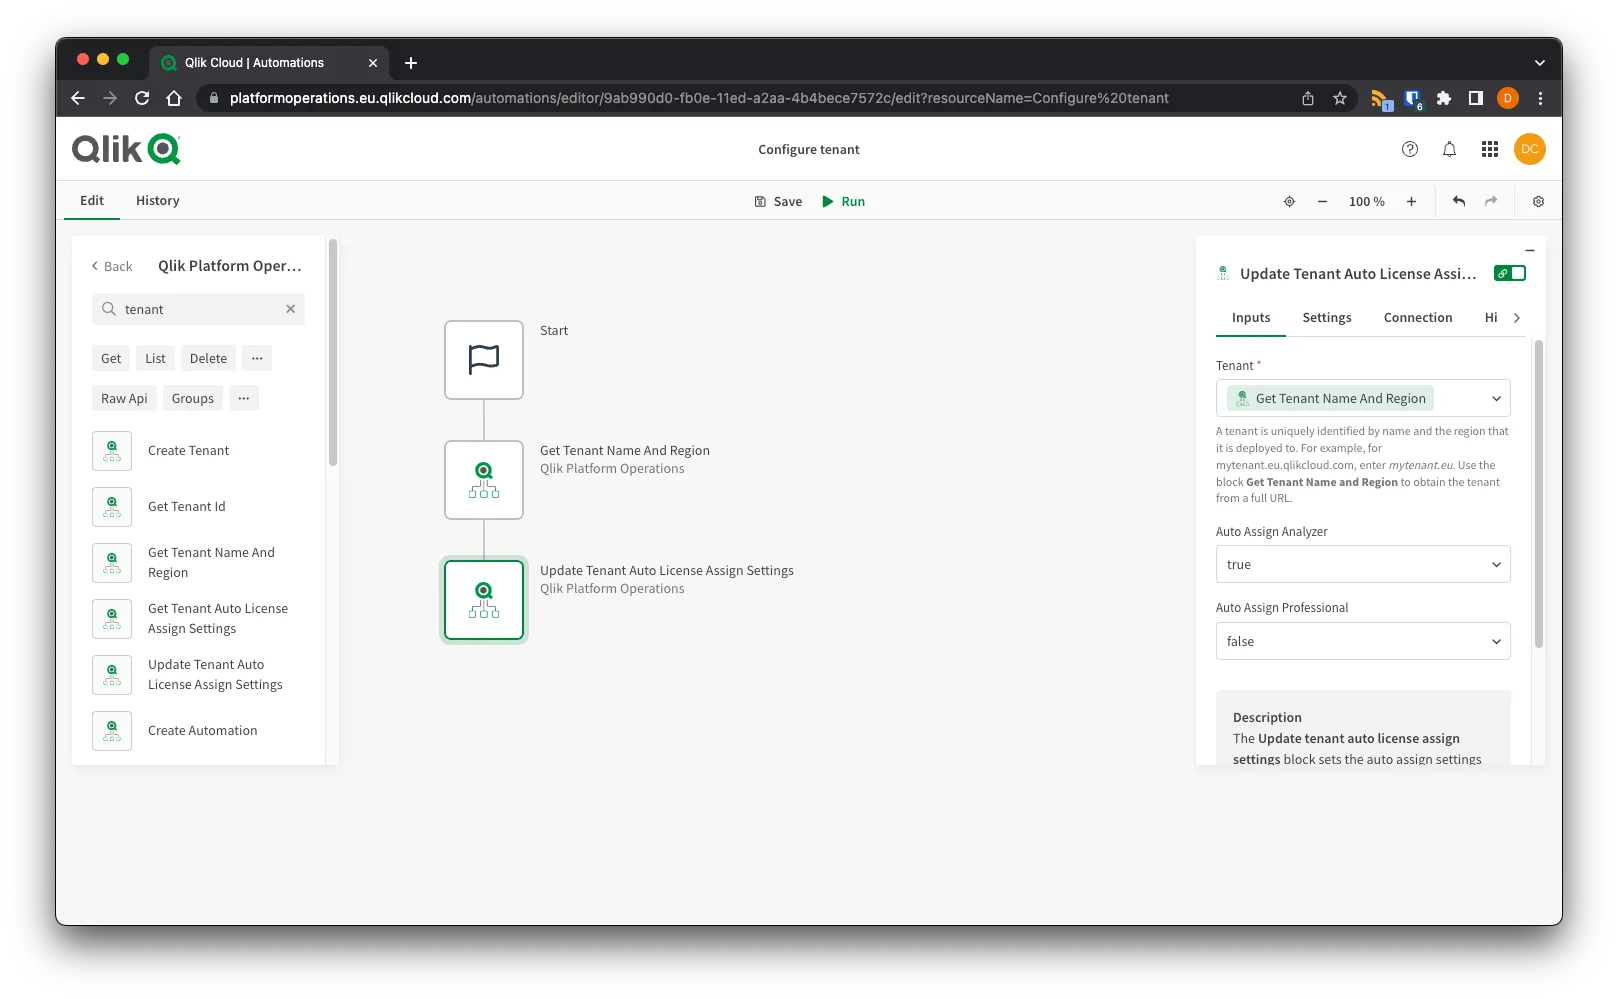Open the automation editor settings gear

(1537, 201)
